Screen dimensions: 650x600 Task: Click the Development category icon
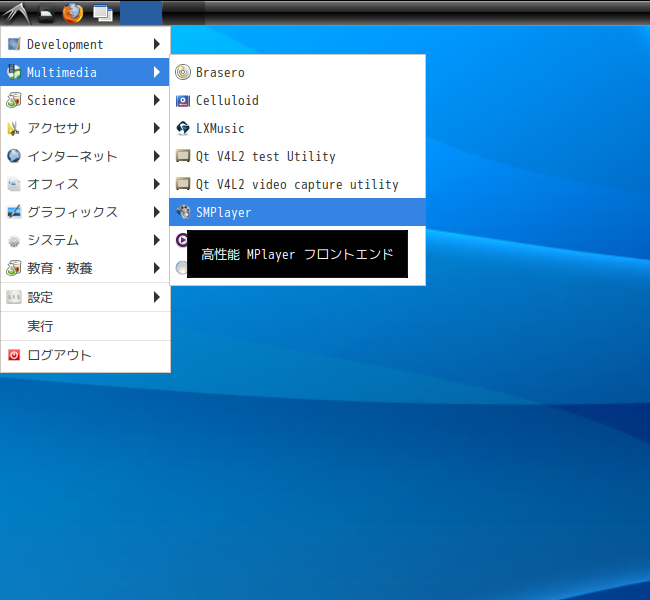[14, 44]
